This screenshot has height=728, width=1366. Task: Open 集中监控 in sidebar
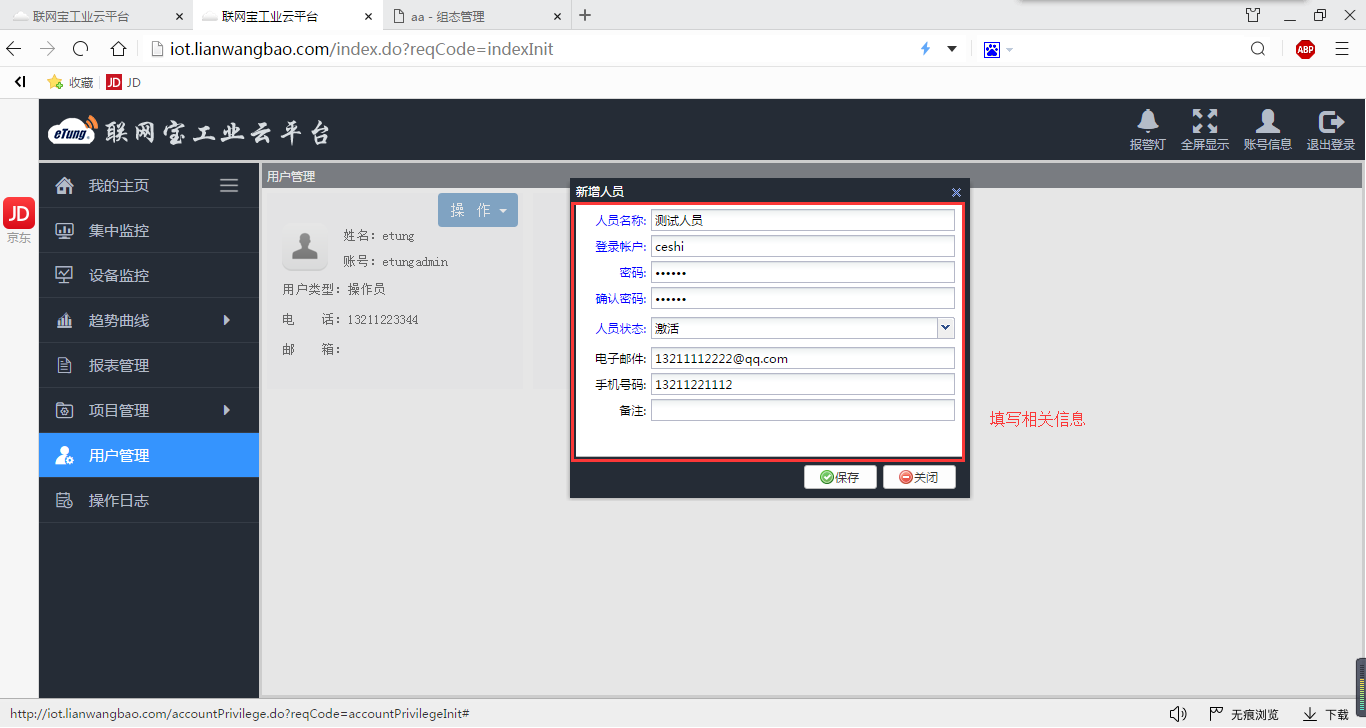point(149,230)
